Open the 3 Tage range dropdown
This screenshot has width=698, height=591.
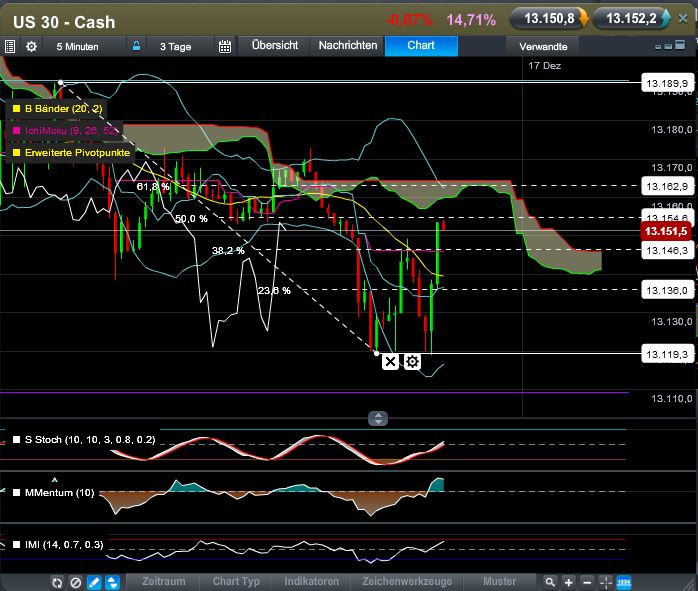(x=175, y=46)
